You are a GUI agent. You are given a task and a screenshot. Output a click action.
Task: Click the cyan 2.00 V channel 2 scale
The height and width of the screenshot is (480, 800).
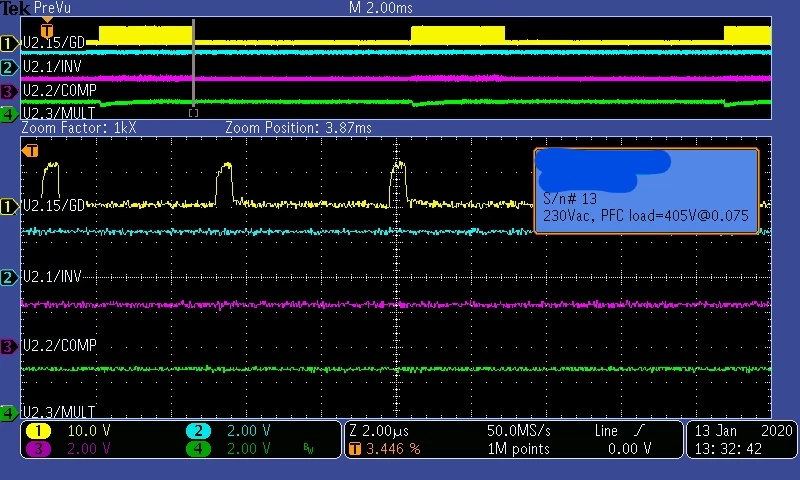[x=248, y=431]
